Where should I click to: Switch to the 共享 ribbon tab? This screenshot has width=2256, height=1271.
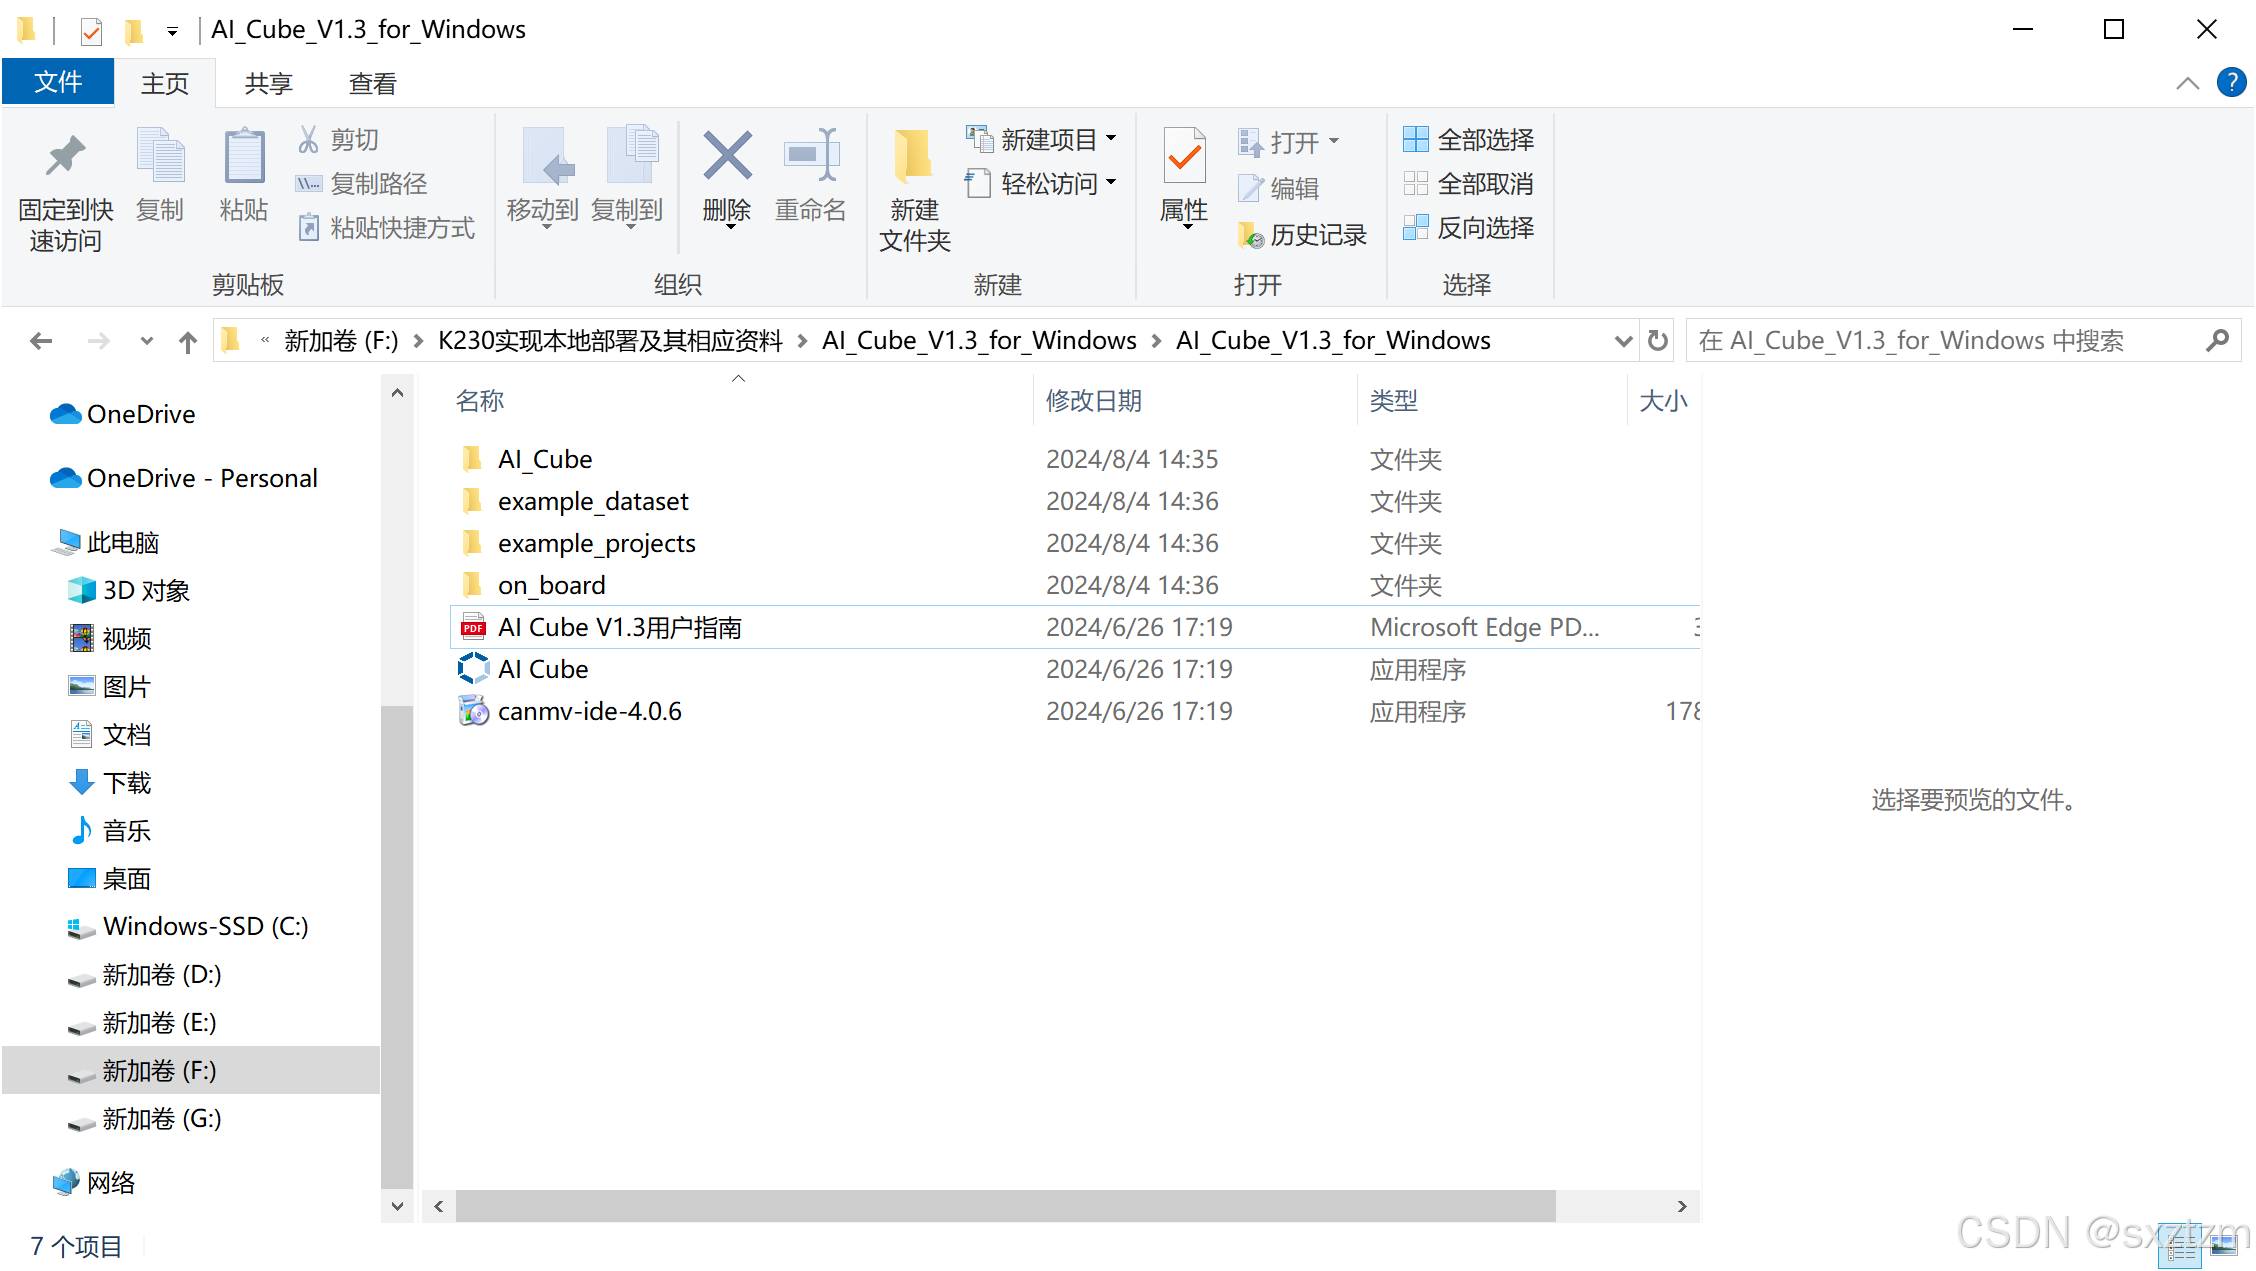pos(268,83)
